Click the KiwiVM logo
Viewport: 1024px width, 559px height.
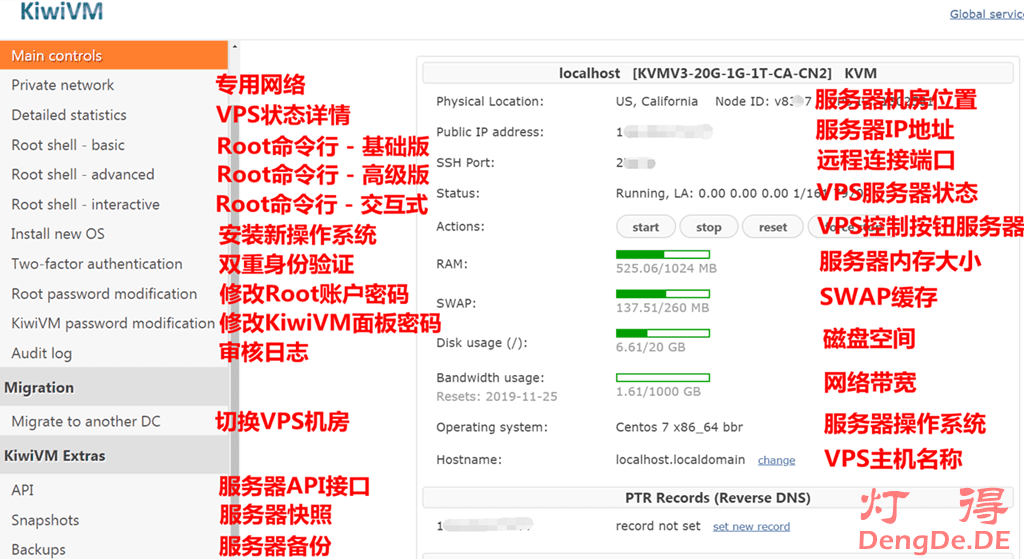coord(61,11)
